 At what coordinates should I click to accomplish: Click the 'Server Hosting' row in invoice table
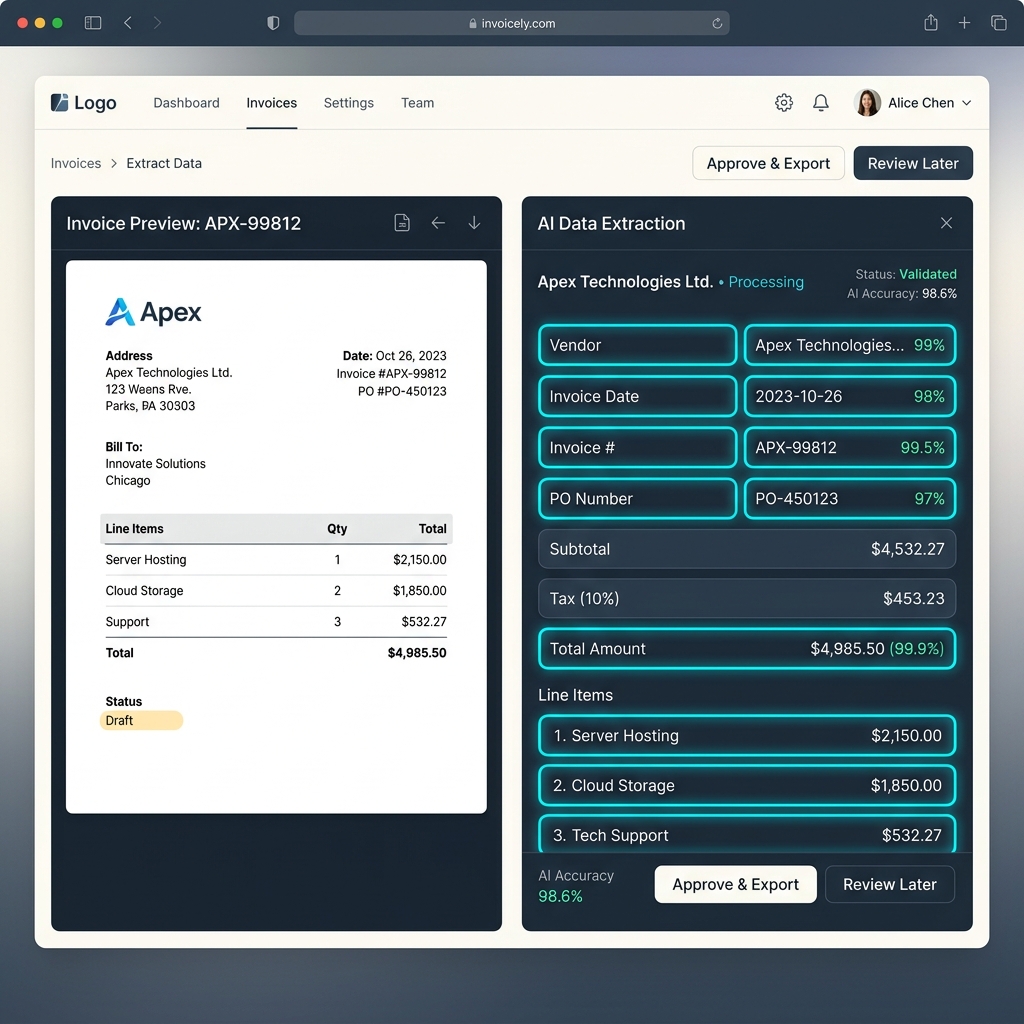point(276,560)
